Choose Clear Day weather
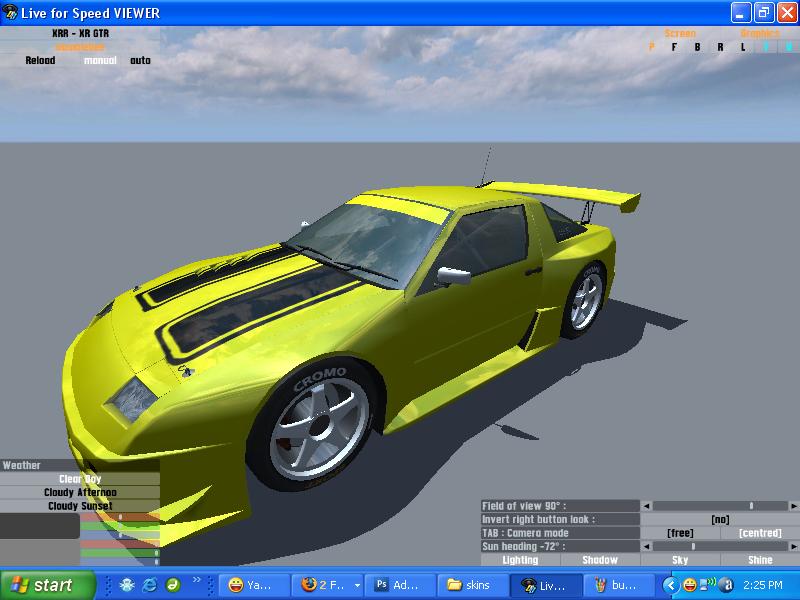This screenshot has height=600, width=800. (80, 479)
